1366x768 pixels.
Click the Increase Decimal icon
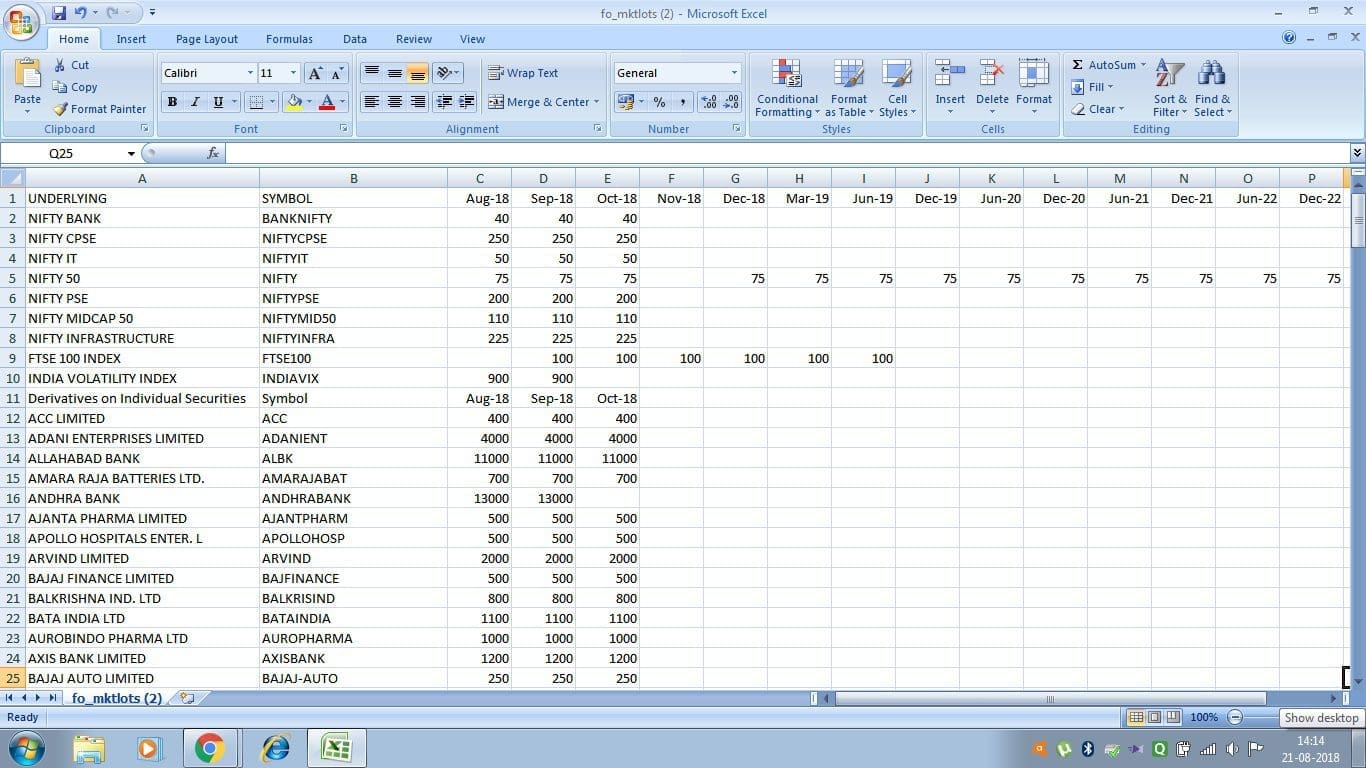(706, 102)
